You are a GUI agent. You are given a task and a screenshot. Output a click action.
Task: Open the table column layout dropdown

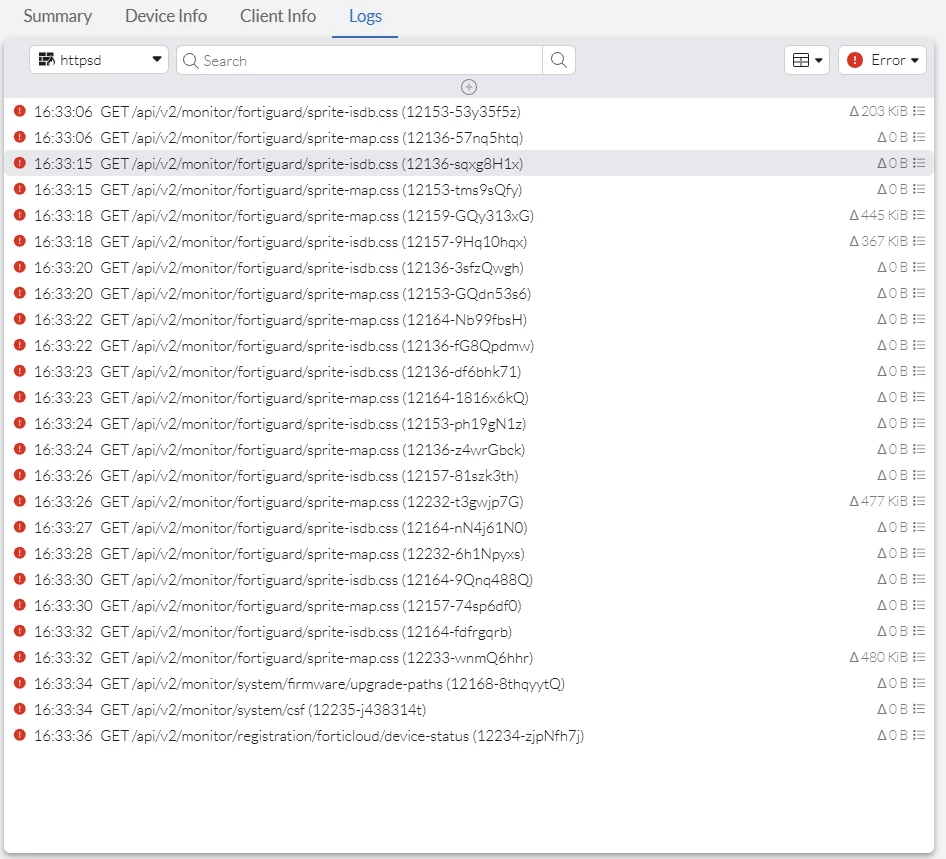point(807,60)
